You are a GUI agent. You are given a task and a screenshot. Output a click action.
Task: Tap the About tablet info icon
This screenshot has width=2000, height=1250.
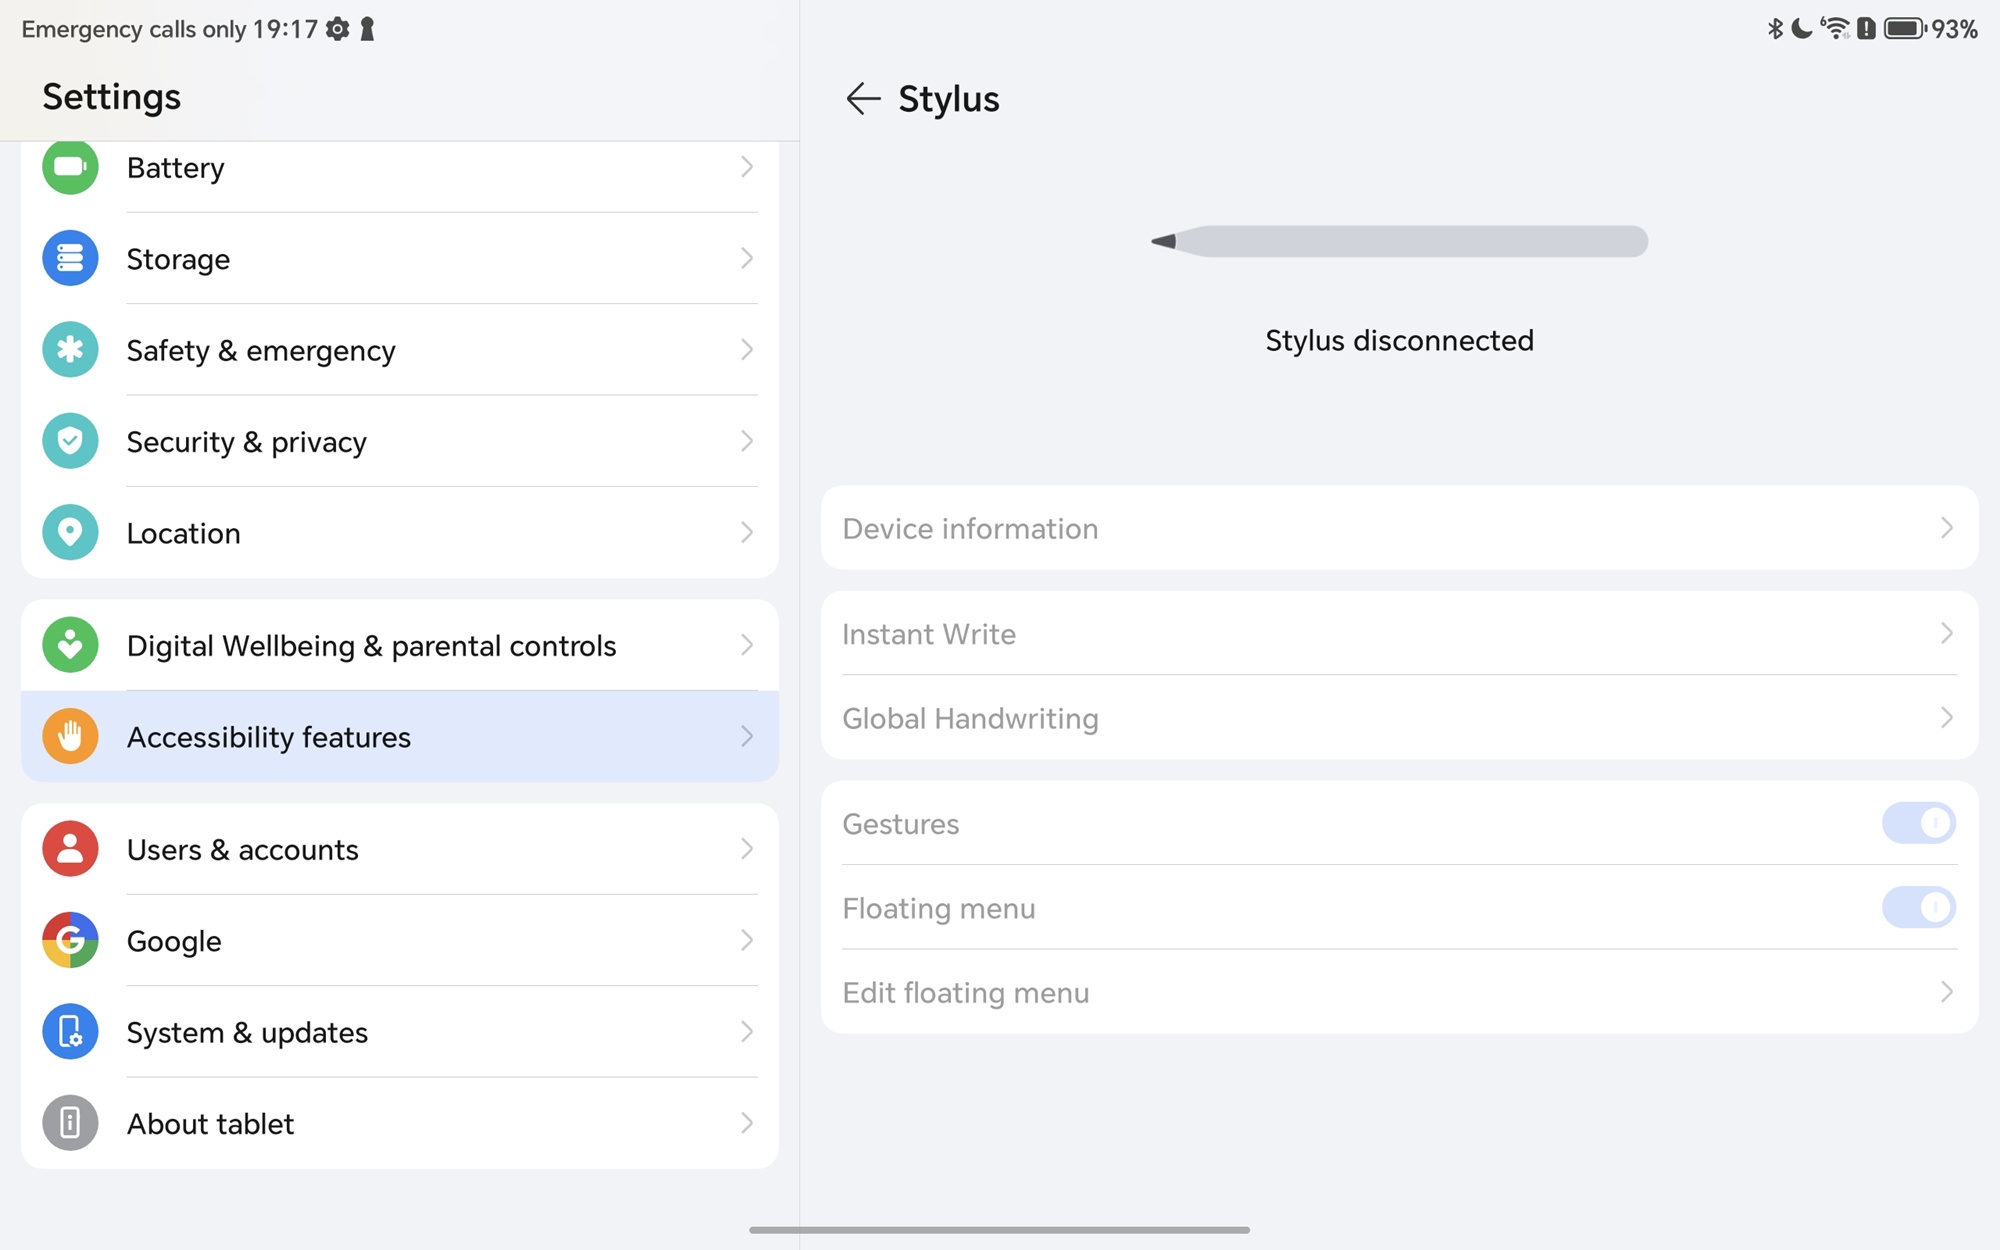click(70, 1123)
